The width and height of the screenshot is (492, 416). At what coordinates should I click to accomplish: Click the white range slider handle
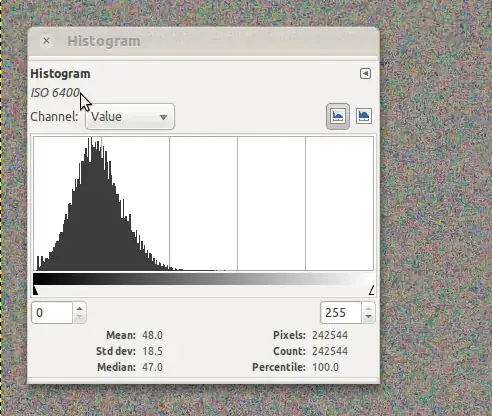click(372, 290)
